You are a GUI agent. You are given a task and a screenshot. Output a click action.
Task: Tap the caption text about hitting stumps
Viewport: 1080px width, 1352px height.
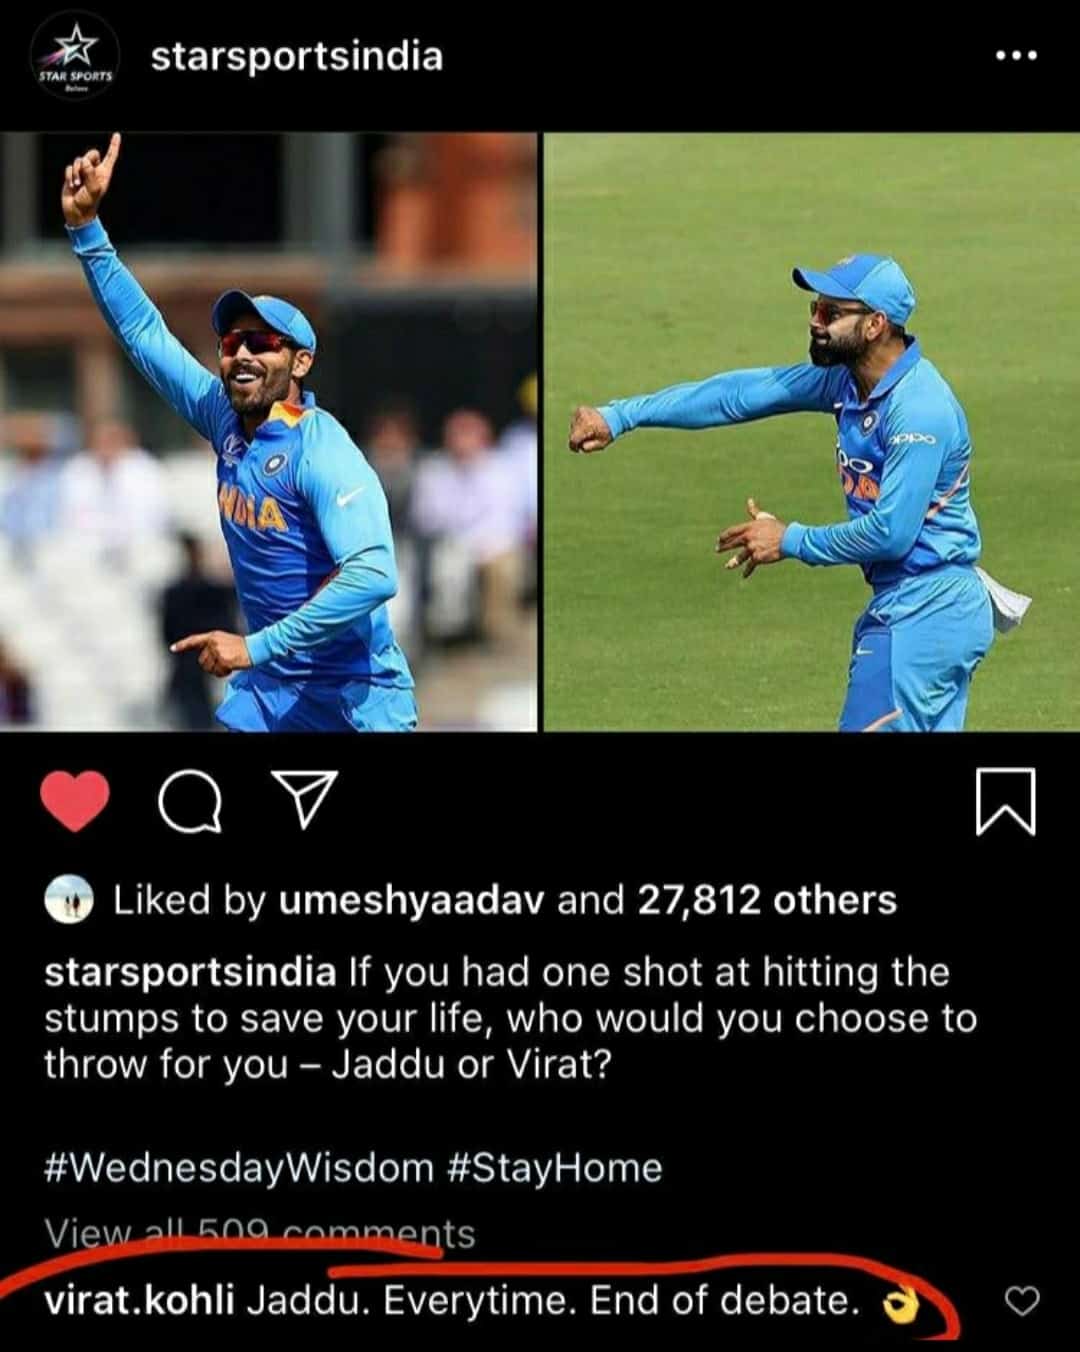[510, 1018]
